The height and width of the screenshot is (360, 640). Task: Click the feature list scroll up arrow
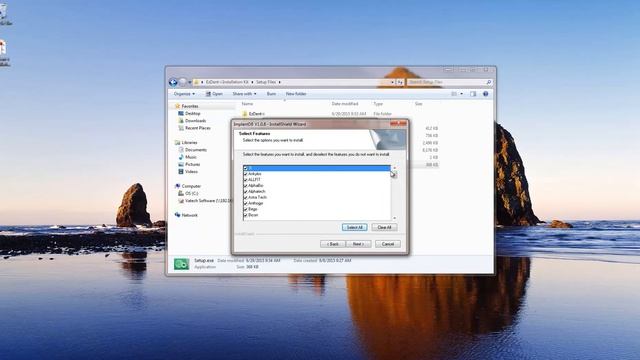point(394,168)
